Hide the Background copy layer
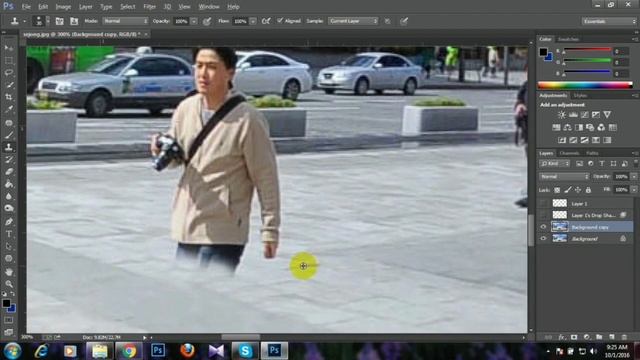Image resolution: width=640 pixels, height=360 pixels. coord(543,227)
